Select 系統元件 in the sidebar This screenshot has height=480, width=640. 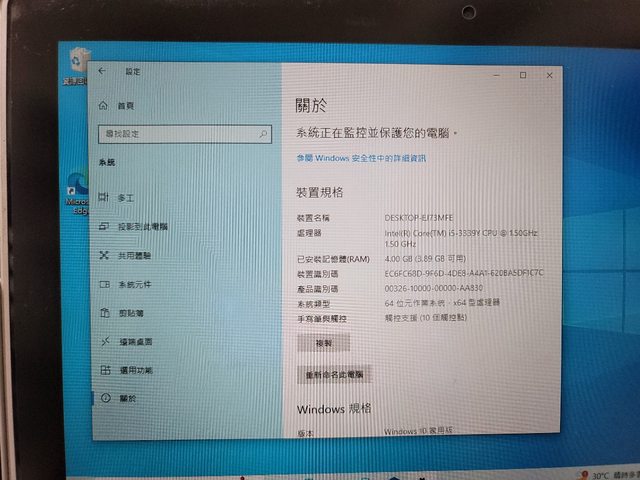pyautogui.click(x=134, y=285)
